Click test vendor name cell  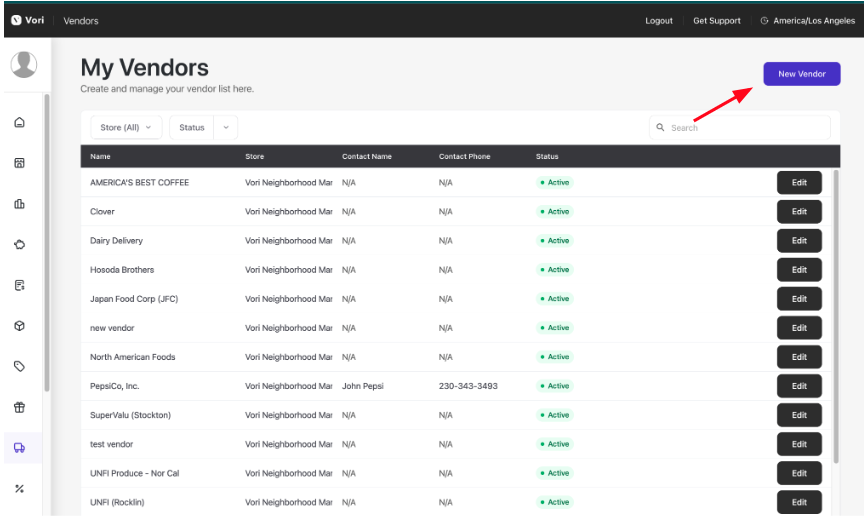[112, 444]
